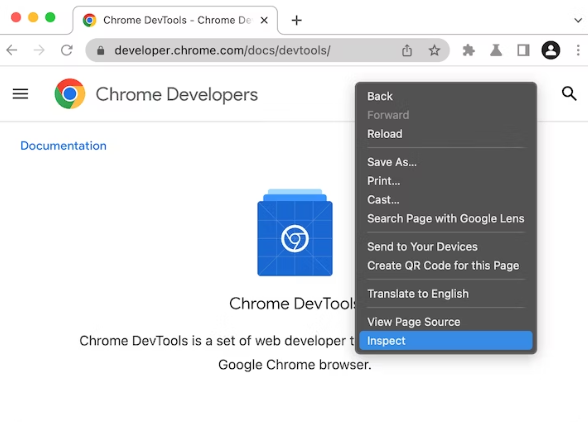Choose View Page Source

click(x=446, y=322)
